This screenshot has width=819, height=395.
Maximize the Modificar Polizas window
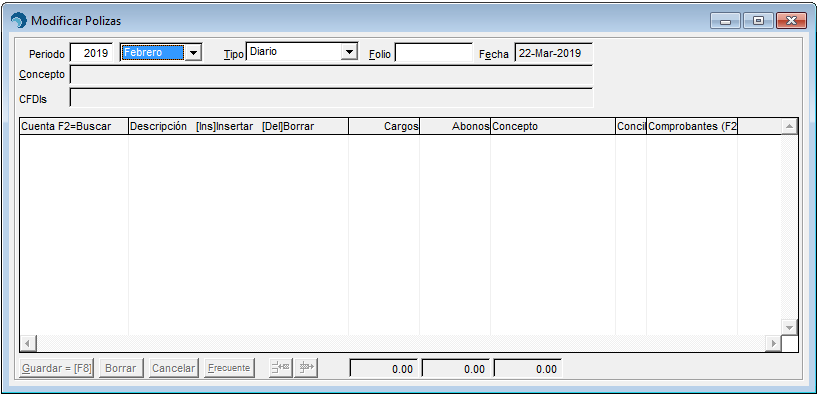[758, 21]
